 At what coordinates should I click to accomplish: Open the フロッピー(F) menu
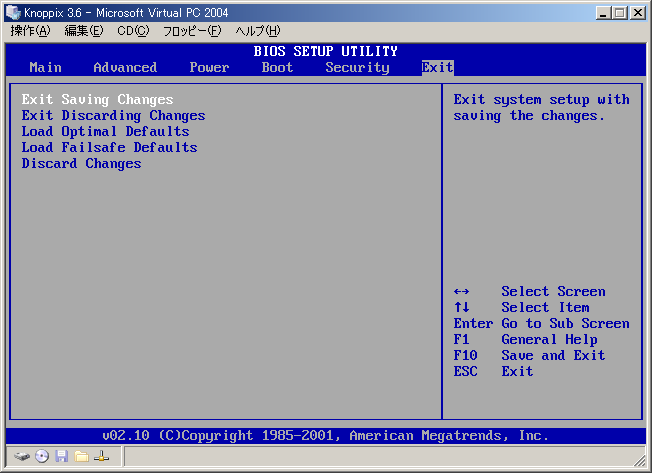(192, 31)
